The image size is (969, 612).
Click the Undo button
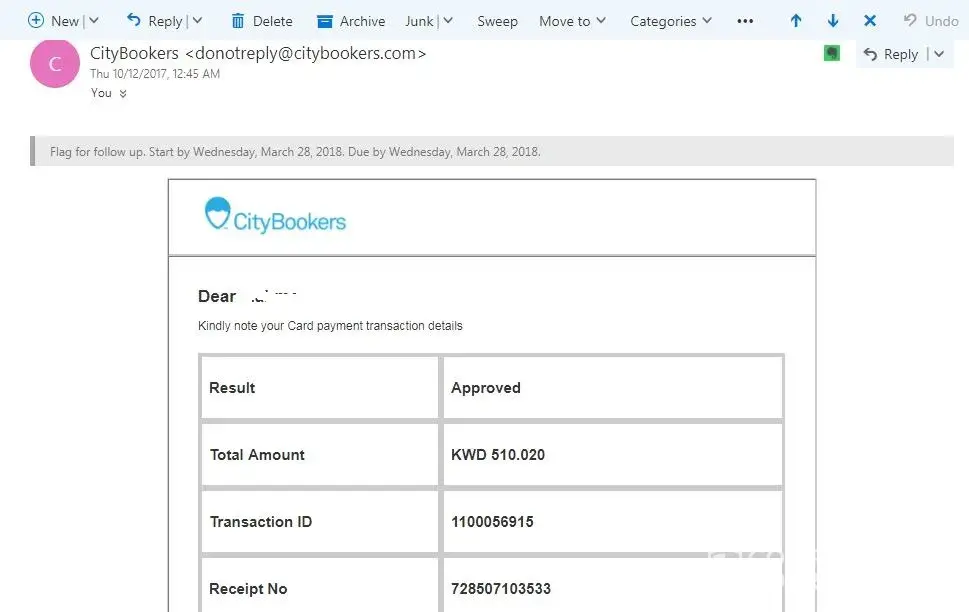[931, 21]
